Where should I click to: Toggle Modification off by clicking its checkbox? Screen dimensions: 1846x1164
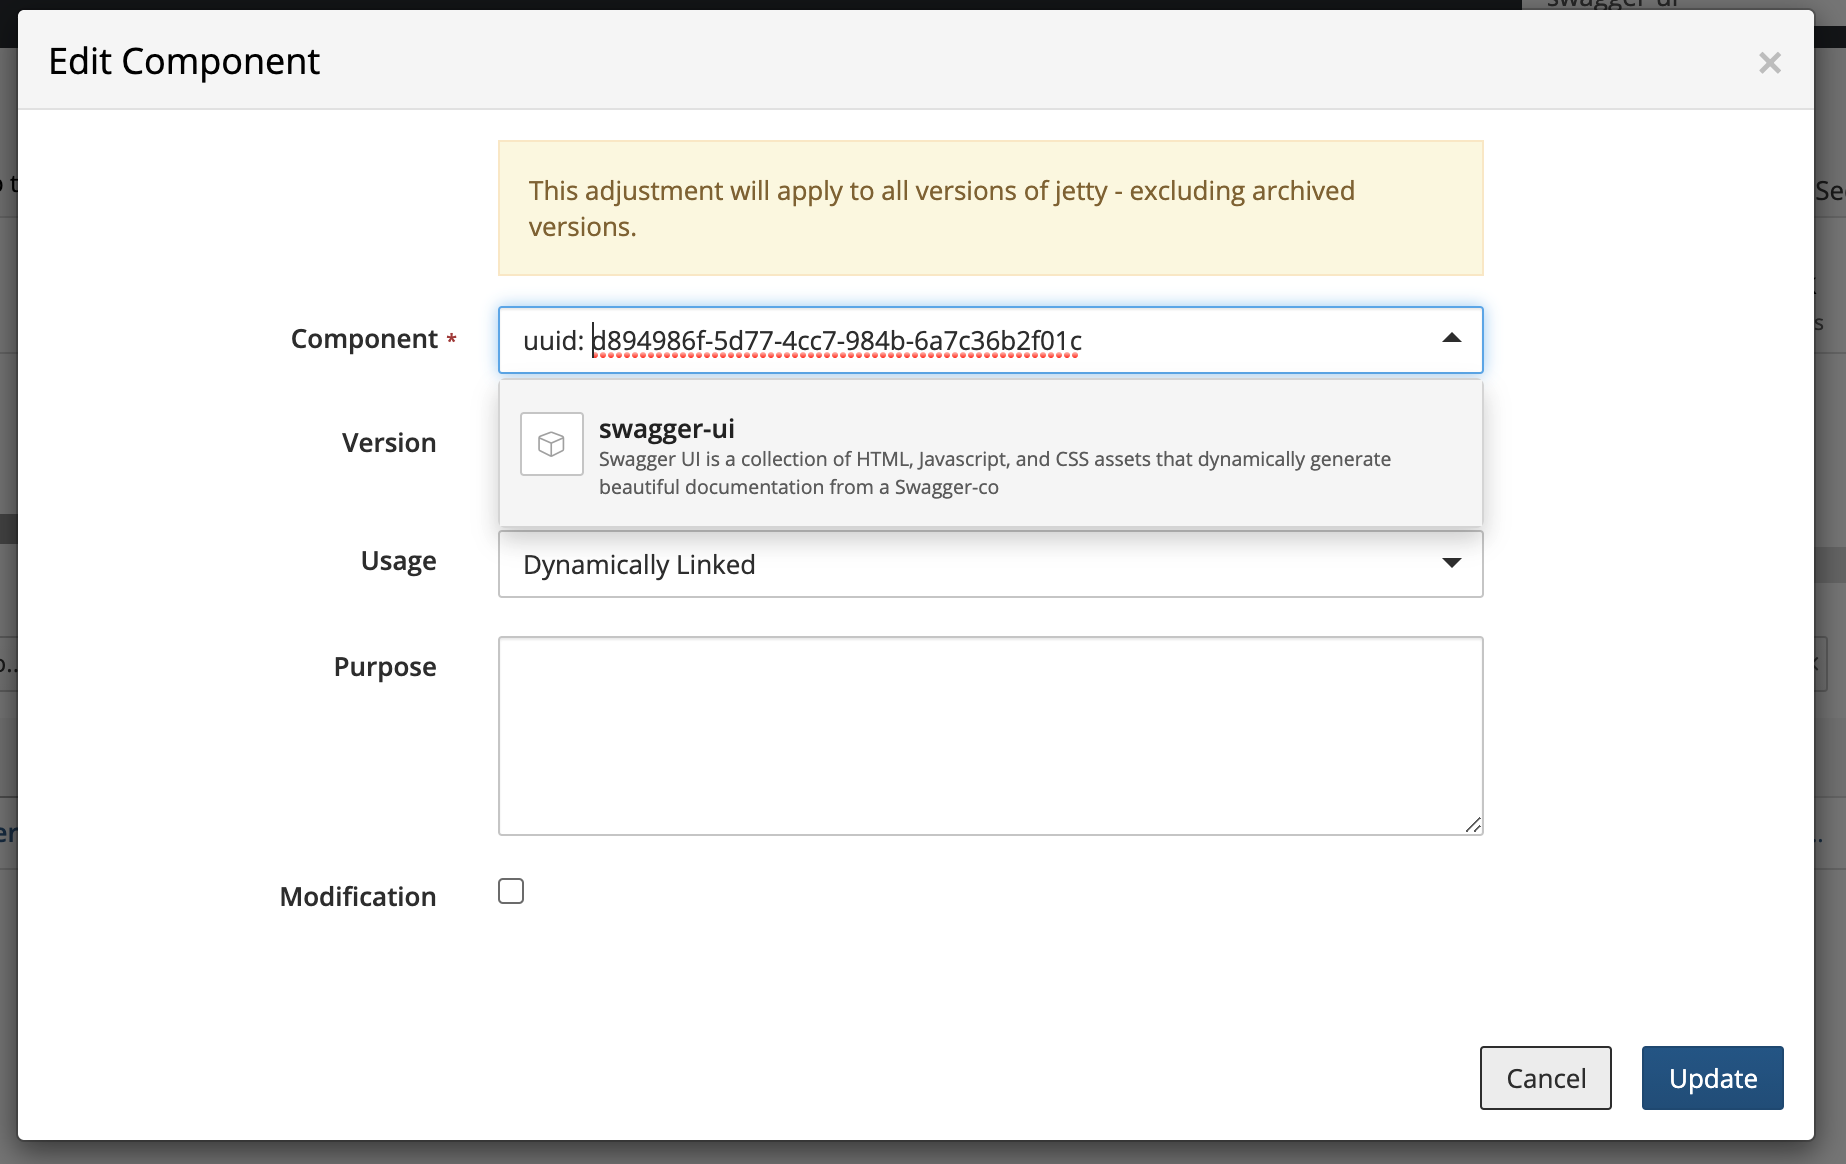point(511,891)
